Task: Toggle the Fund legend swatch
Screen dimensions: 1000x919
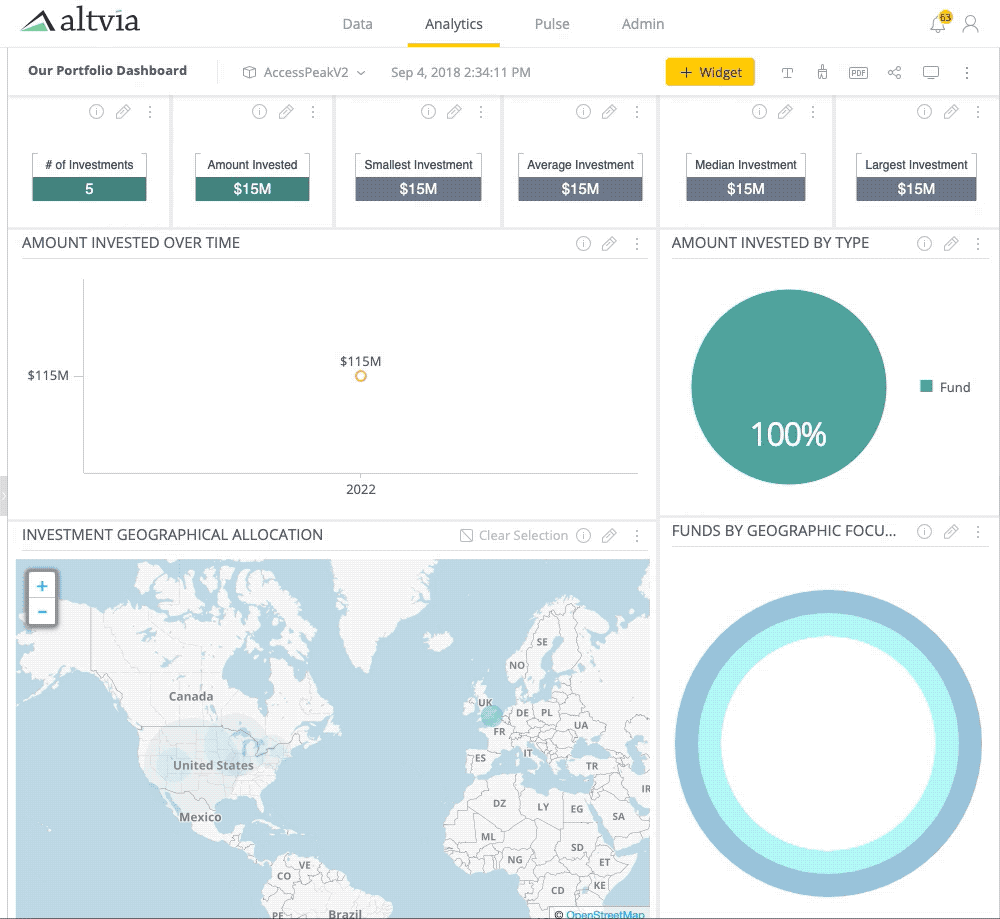Action: coord(927,386)
